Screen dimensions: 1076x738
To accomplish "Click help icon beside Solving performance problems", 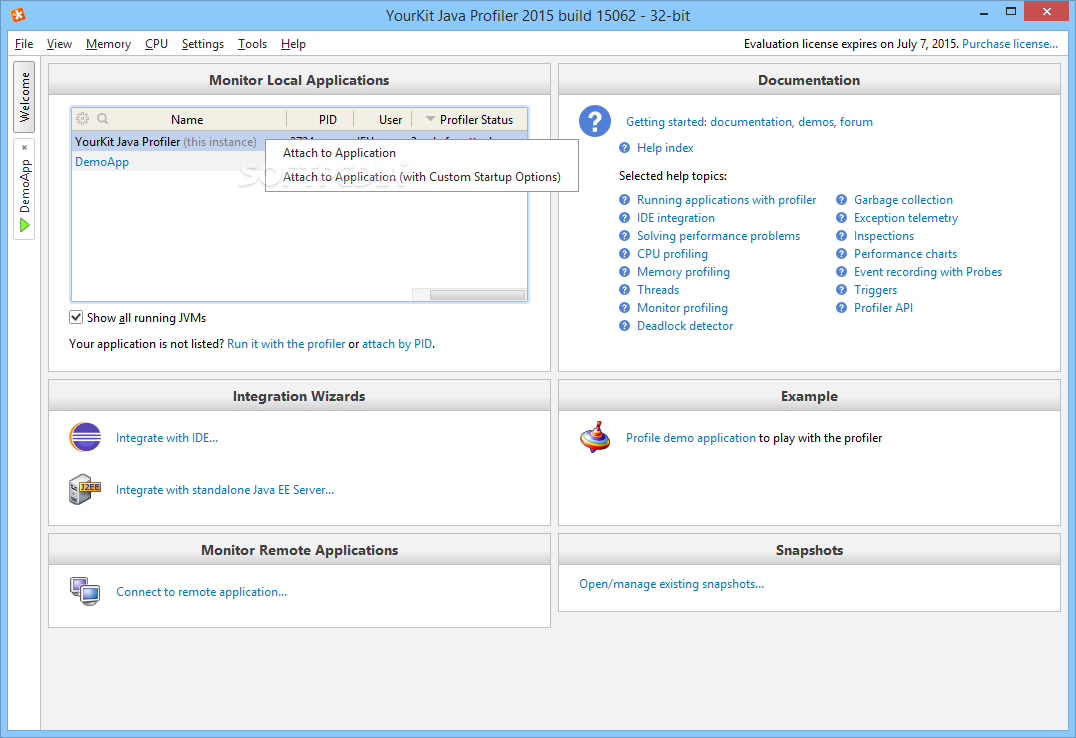I will click(x=624, y=235).
